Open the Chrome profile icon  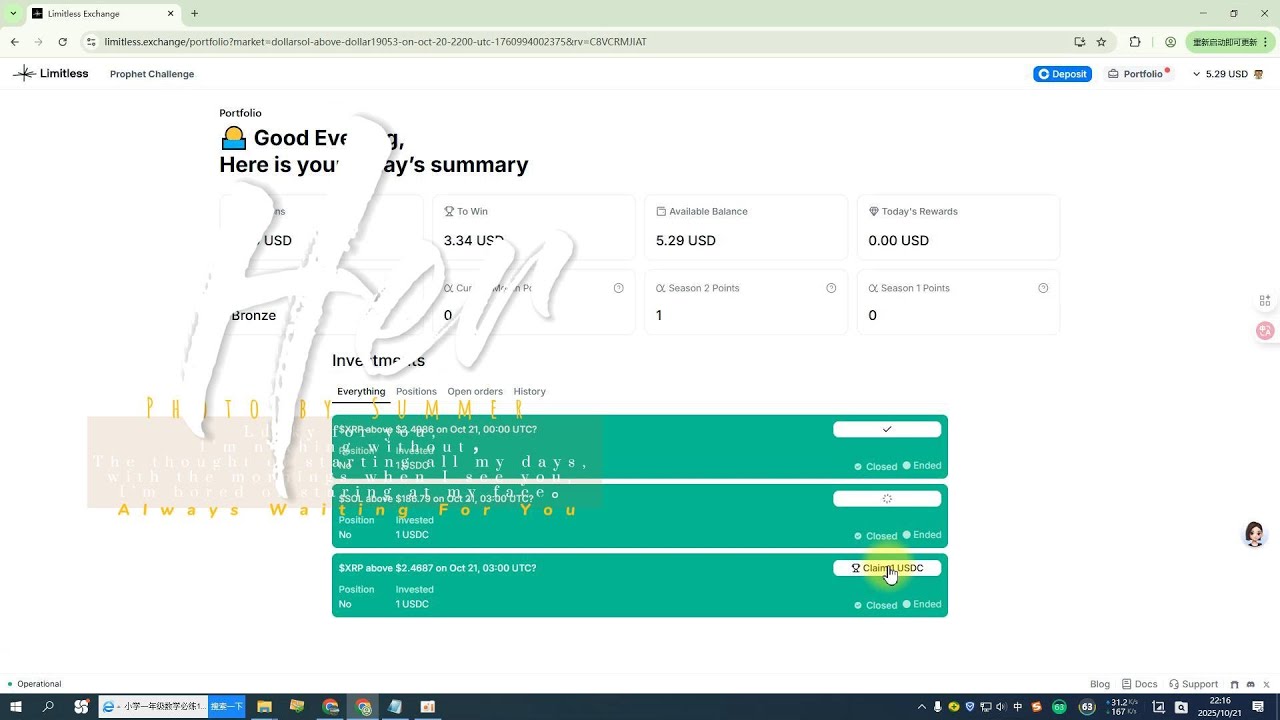coord(1170,42)
